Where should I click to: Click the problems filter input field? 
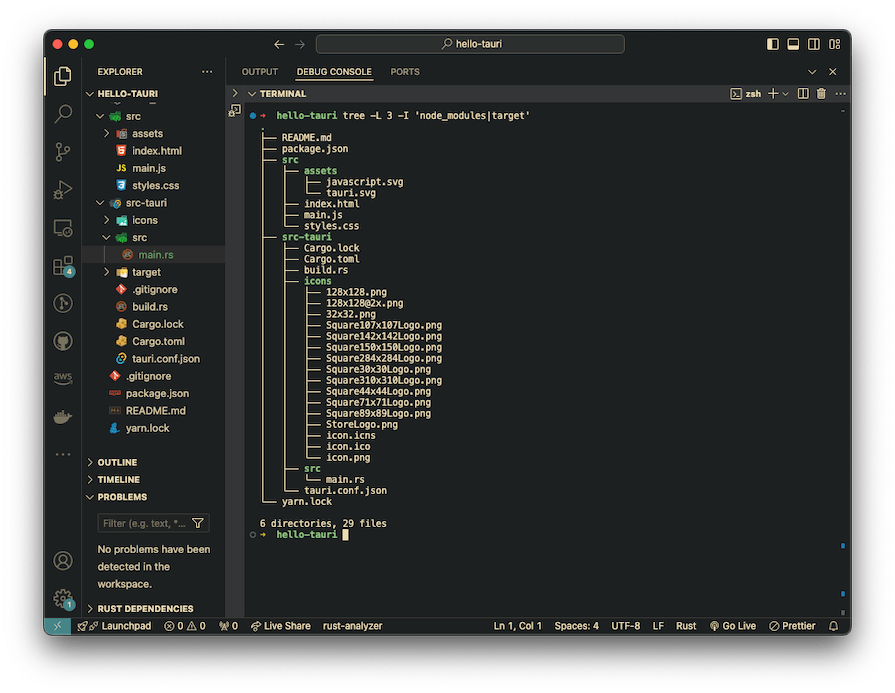point(145,523)
